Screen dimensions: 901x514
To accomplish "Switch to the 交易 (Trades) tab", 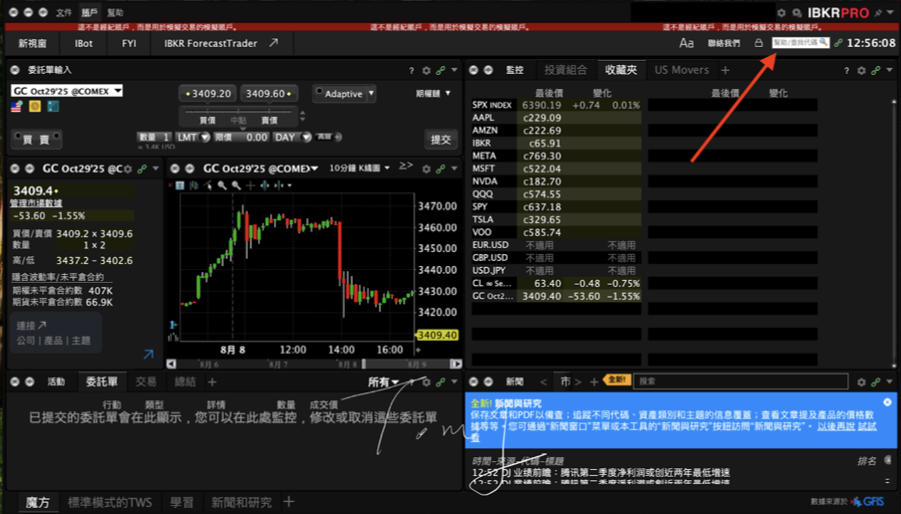I will 145,382.
